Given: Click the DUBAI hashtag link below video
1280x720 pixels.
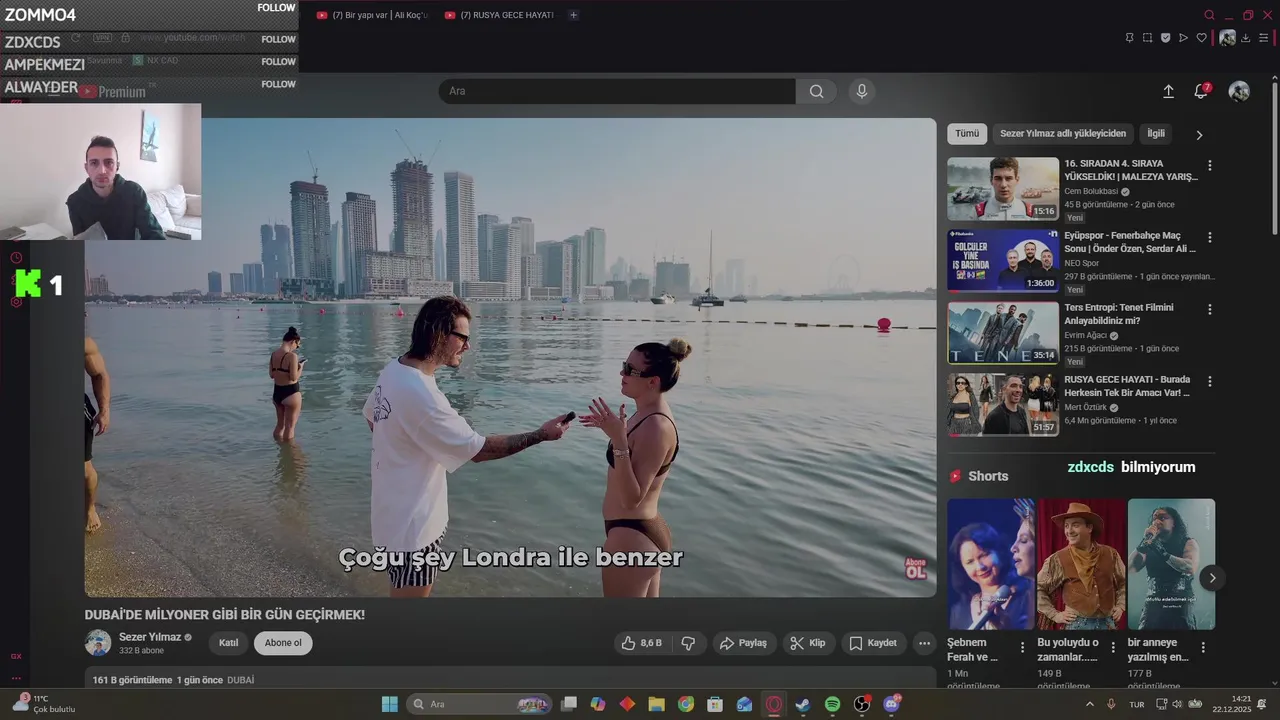Looking at the screenshot, I should click(240, 680).
